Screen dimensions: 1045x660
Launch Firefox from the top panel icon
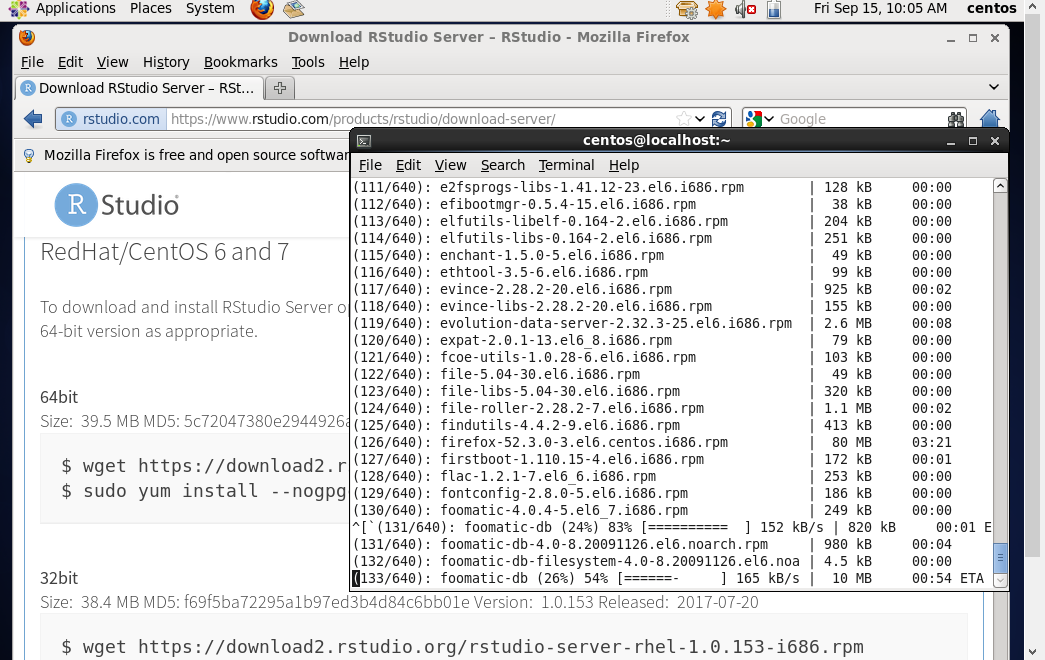point(262,9)
